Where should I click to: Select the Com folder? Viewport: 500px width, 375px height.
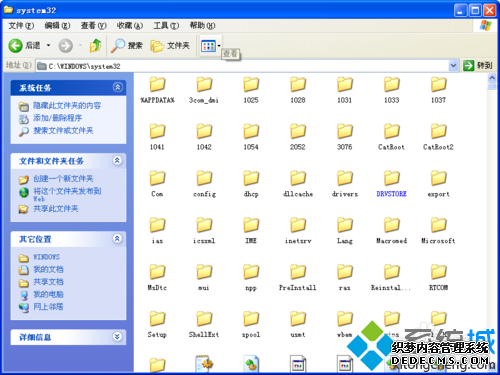[157, 183]
